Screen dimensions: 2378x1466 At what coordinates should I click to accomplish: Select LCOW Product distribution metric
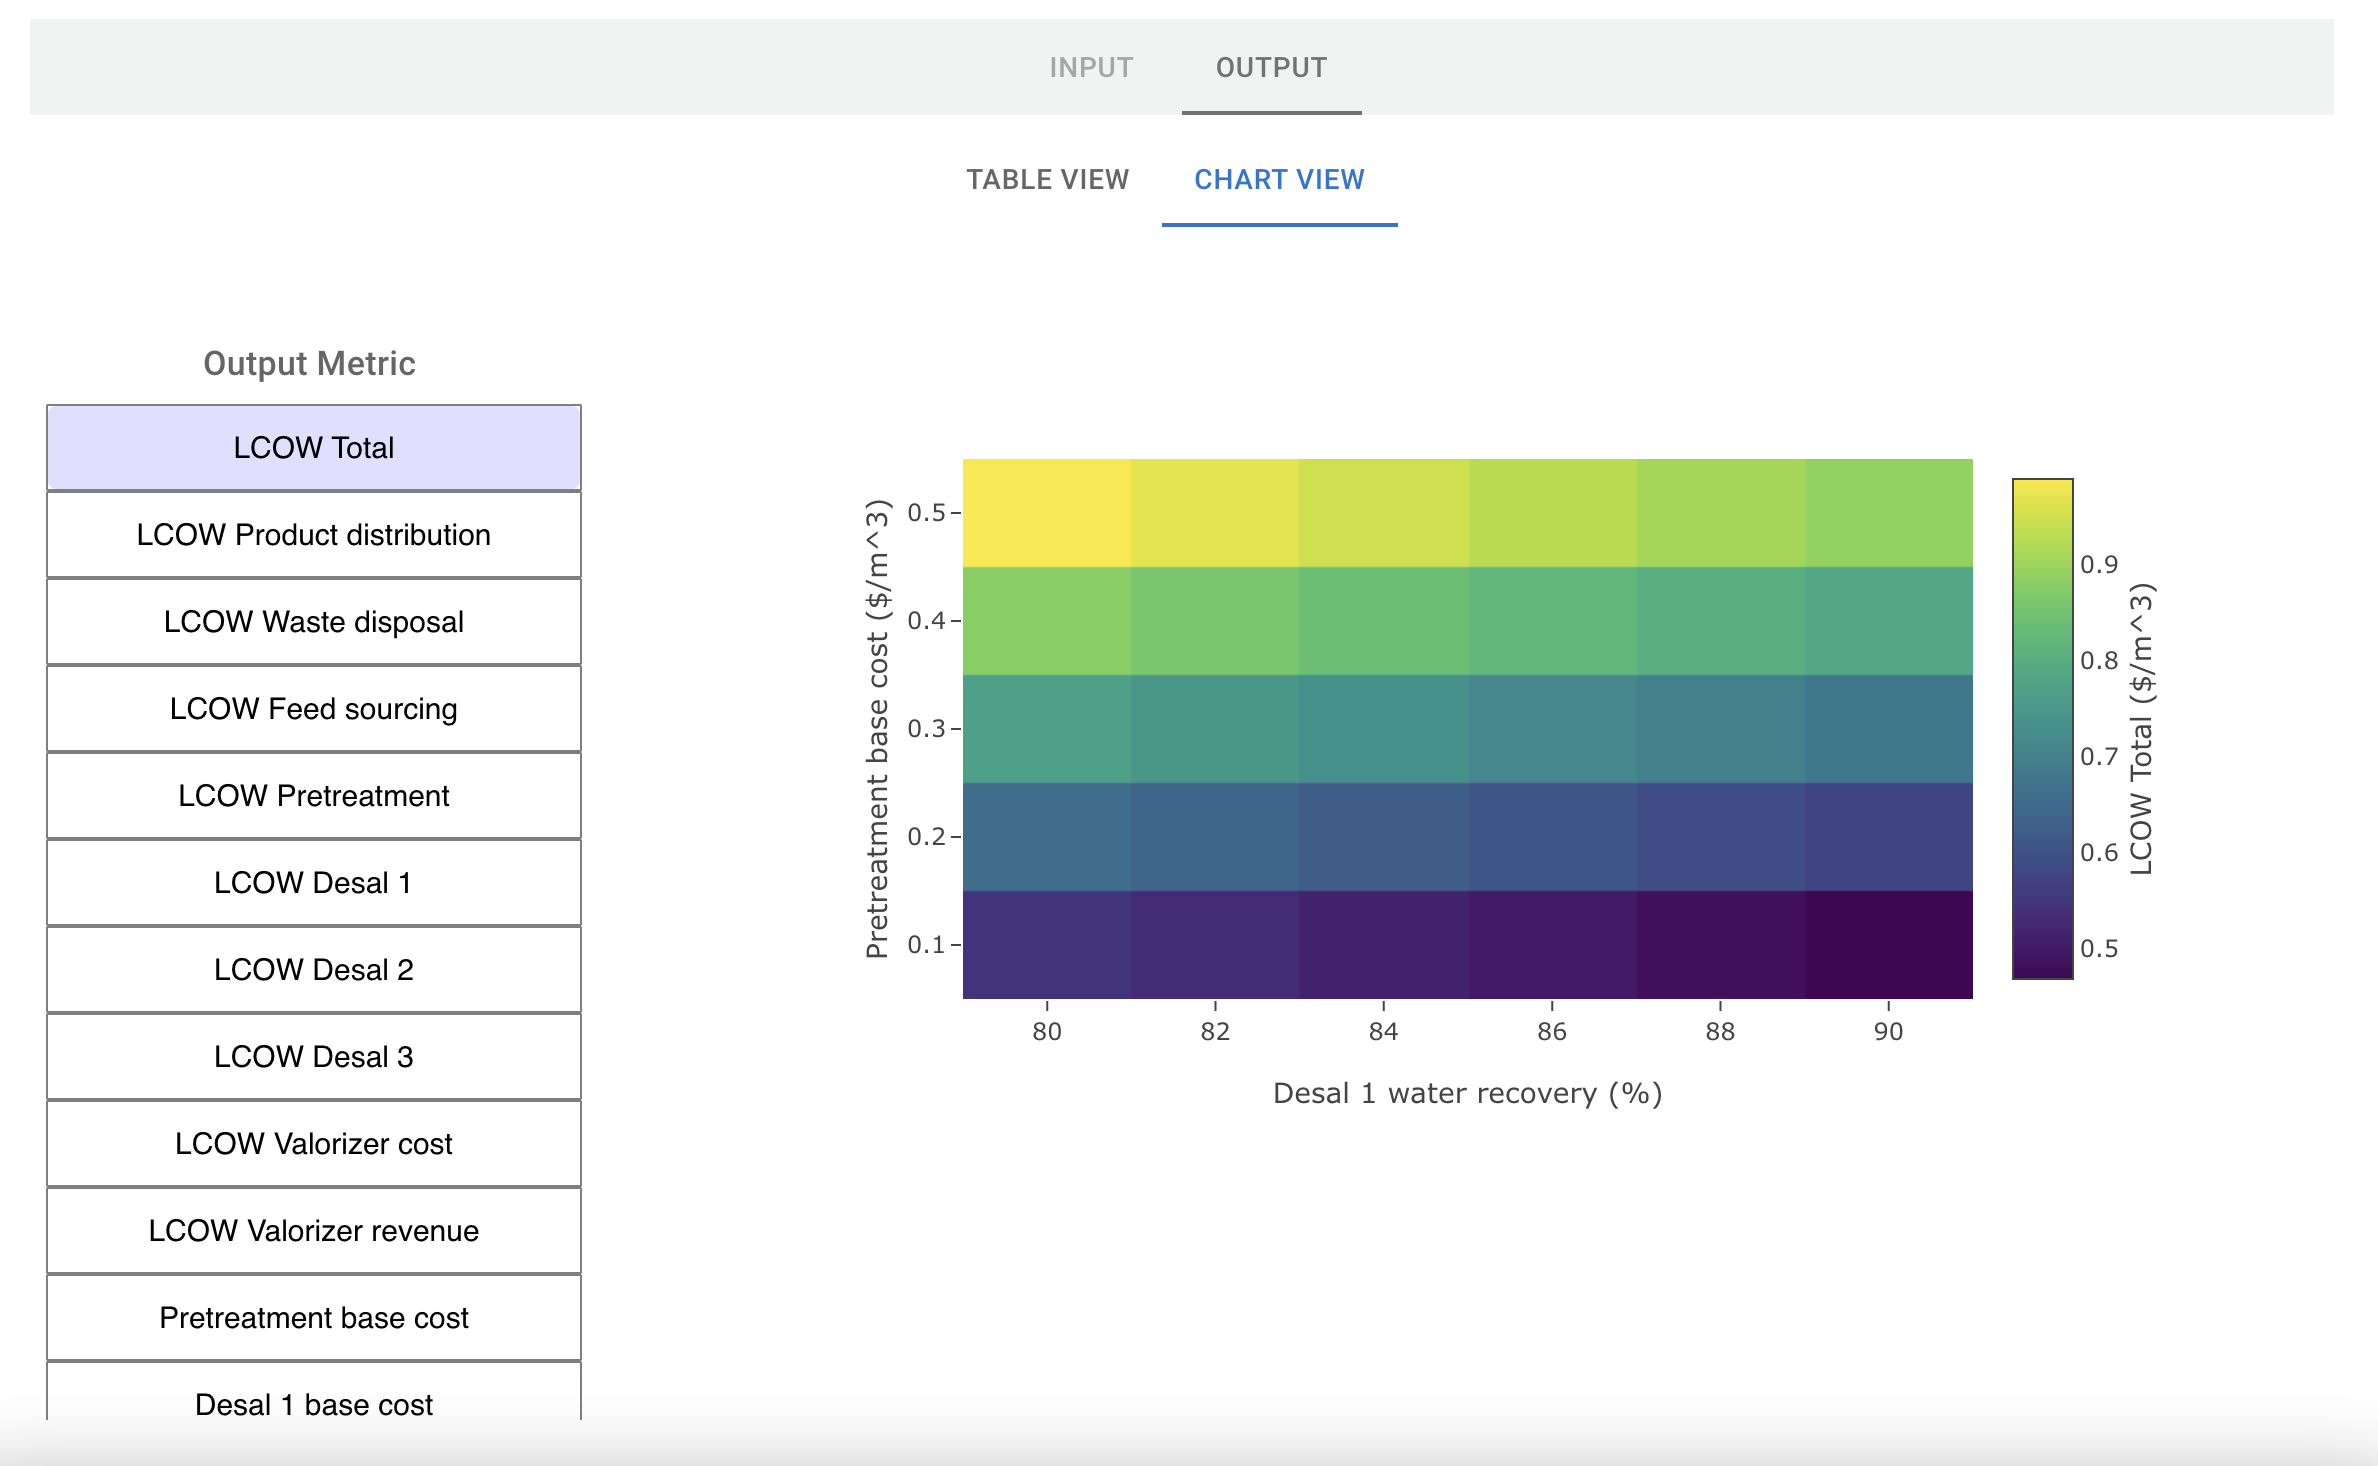pyautogui.click(x=314, y=535)
